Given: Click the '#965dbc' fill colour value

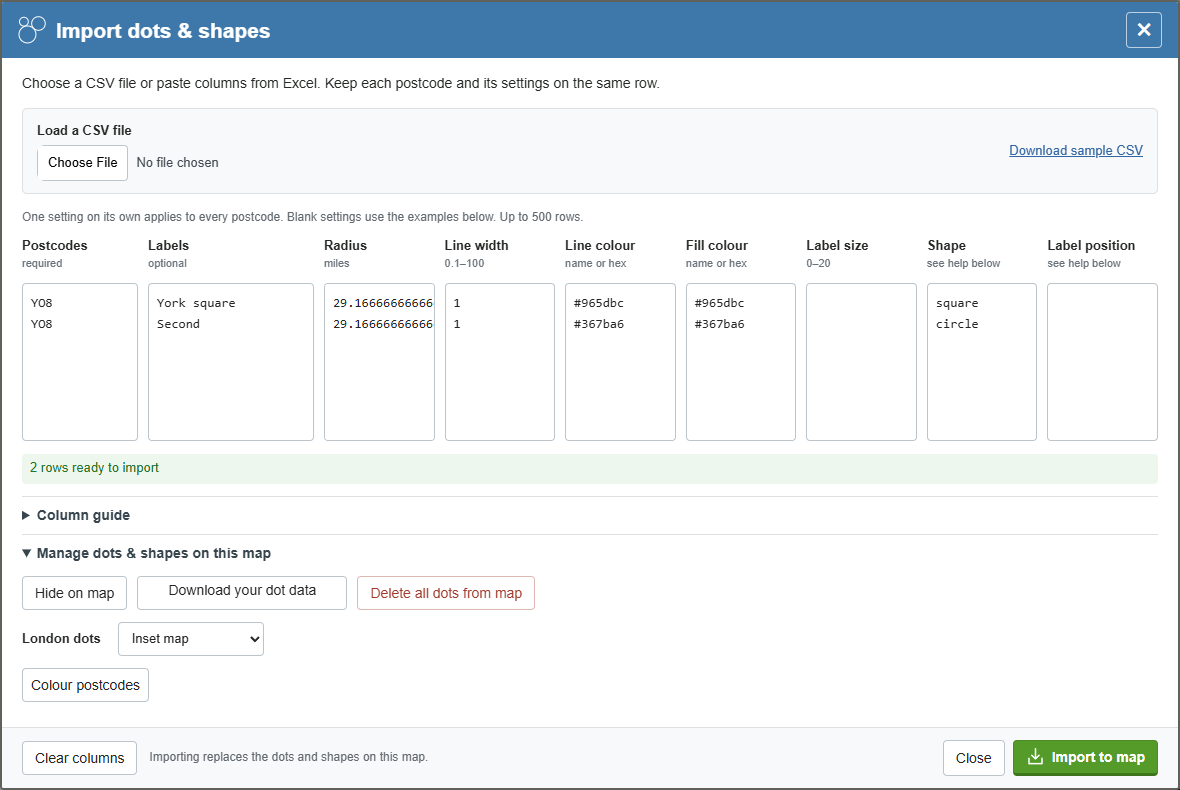Looking at the screenshot, I should pos(719,303).
